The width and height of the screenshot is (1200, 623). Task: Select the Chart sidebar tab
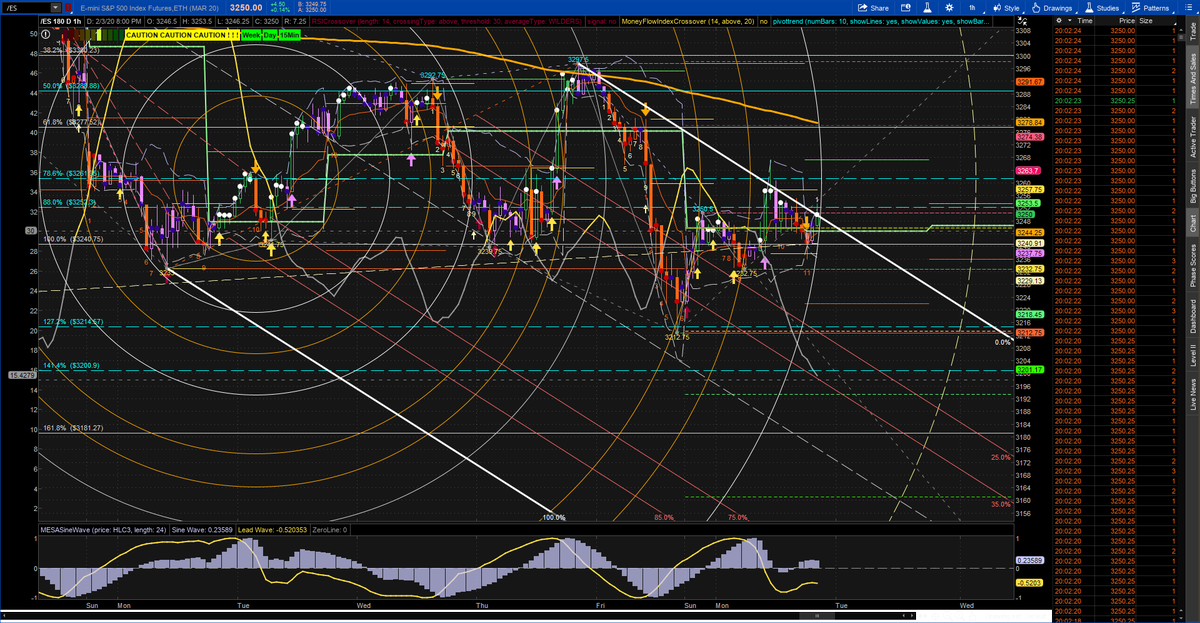pos(1192,225)
